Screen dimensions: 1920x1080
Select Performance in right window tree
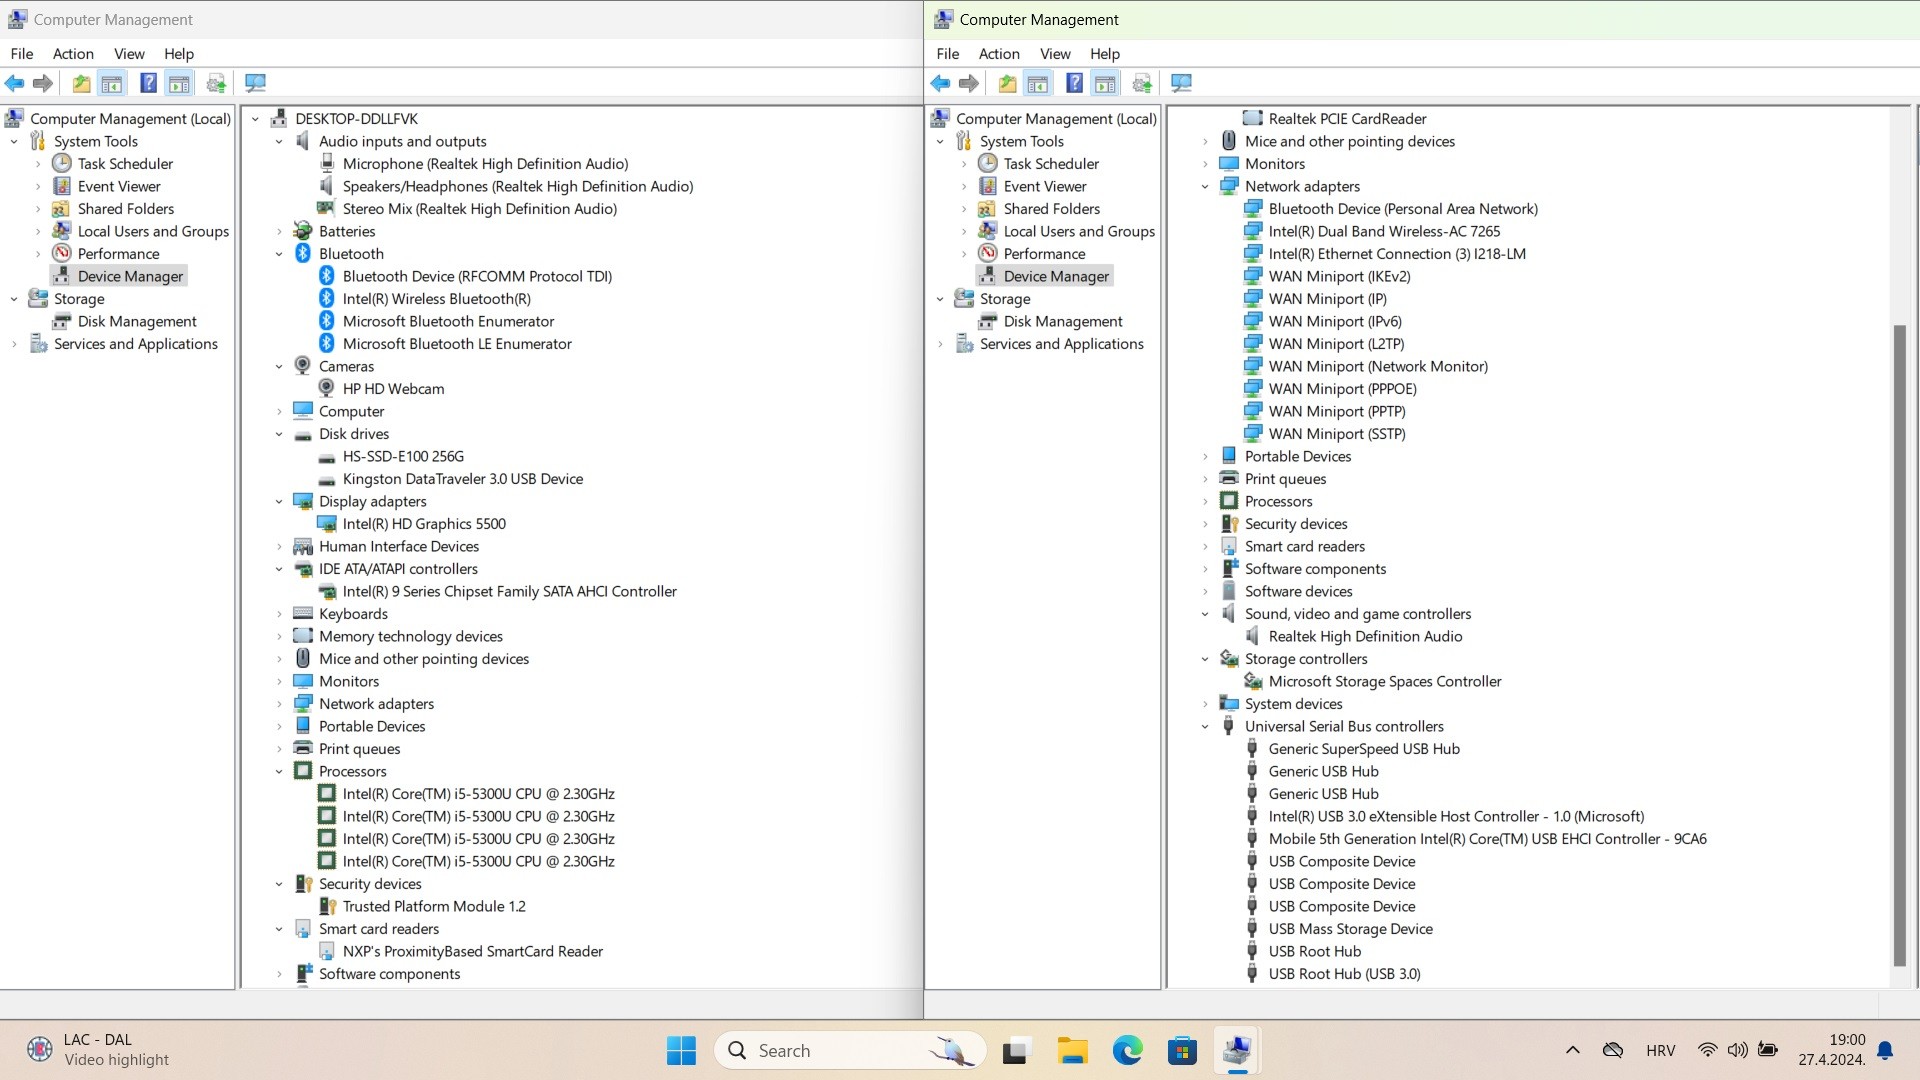(1044, 254)
